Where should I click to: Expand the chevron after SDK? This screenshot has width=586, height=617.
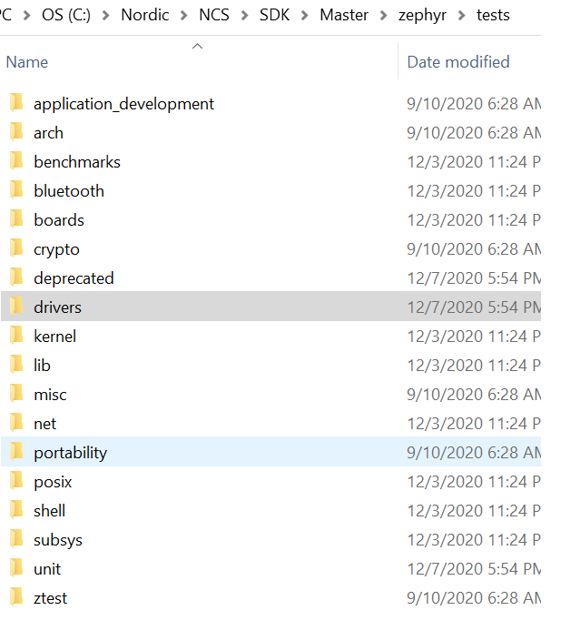pos(305,16)
